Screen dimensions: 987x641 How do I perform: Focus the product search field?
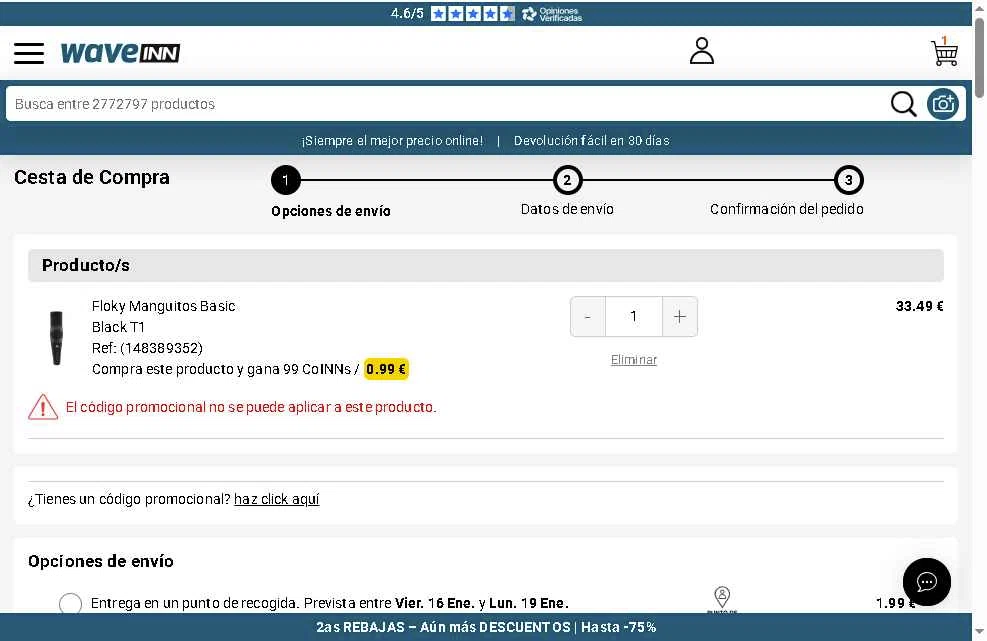447,104
